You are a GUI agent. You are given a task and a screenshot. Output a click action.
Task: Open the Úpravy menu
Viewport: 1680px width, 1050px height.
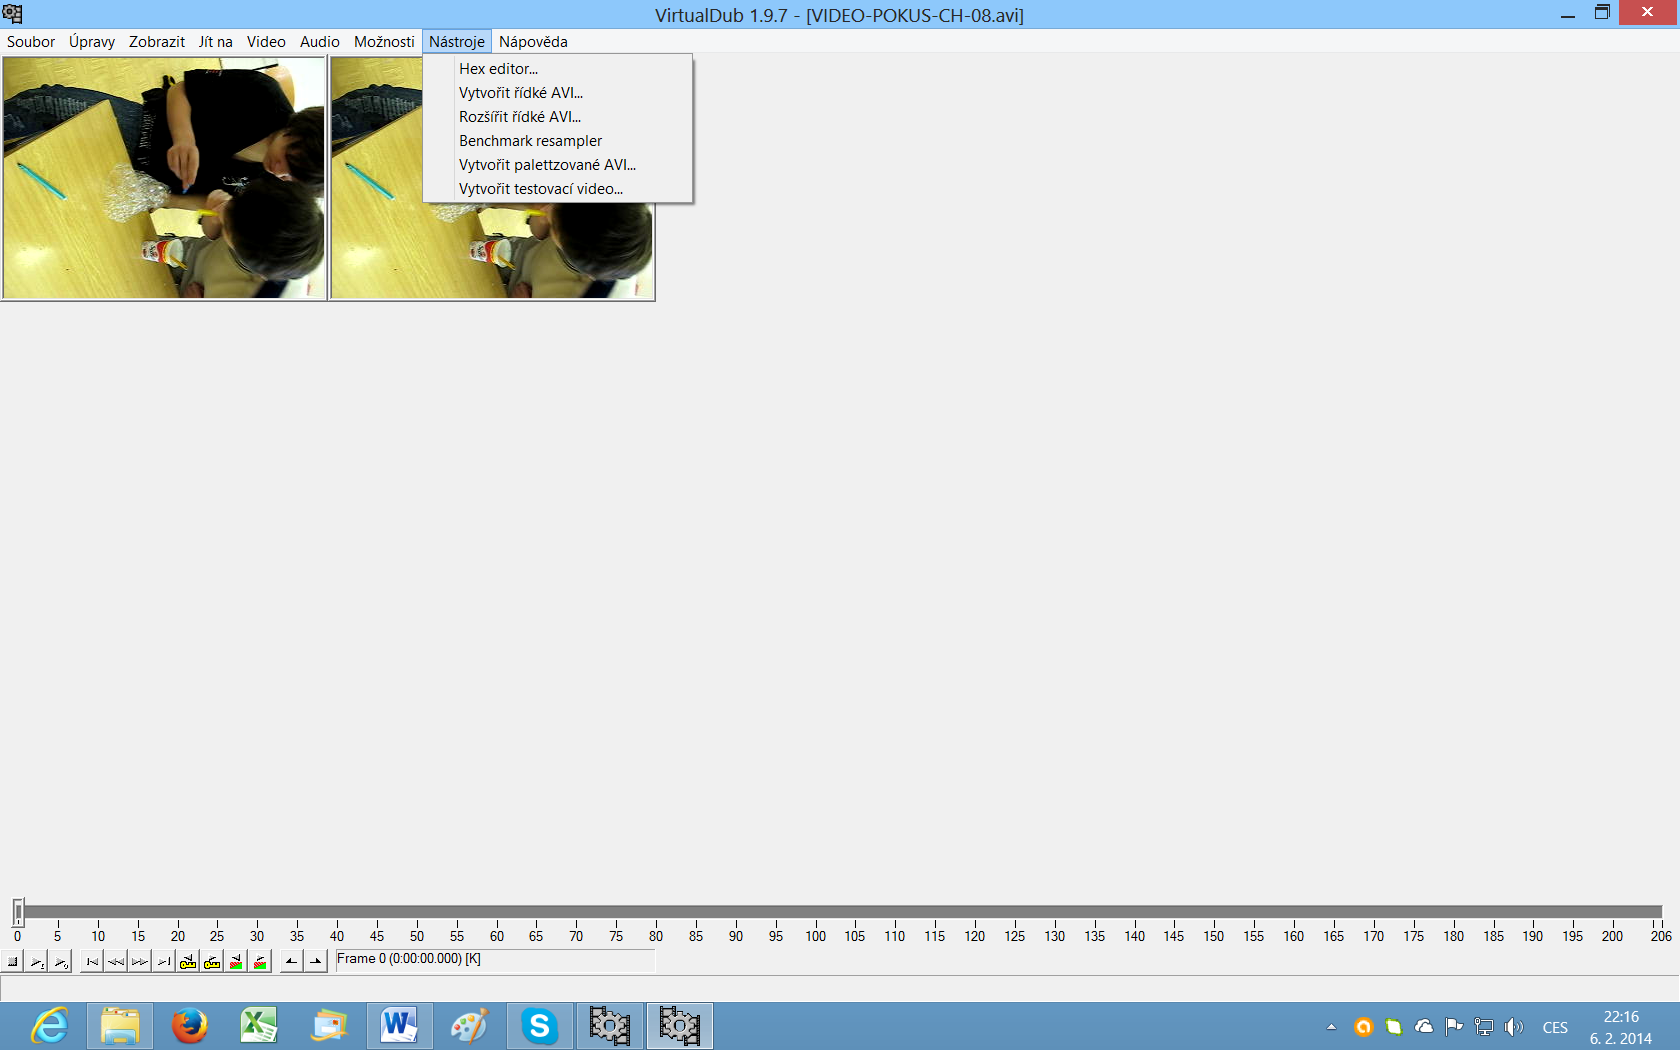coord(92,42)
